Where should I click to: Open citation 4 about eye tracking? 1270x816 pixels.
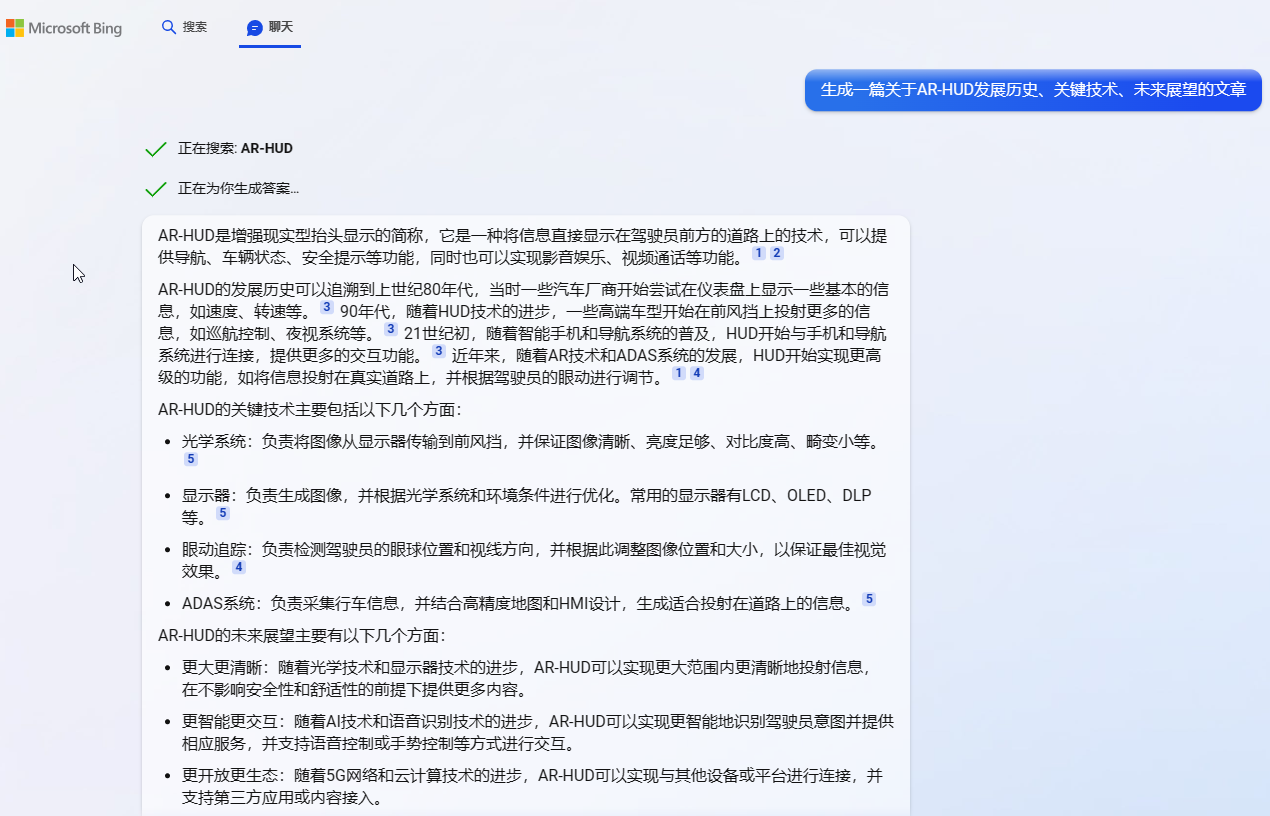coord(238,566)
